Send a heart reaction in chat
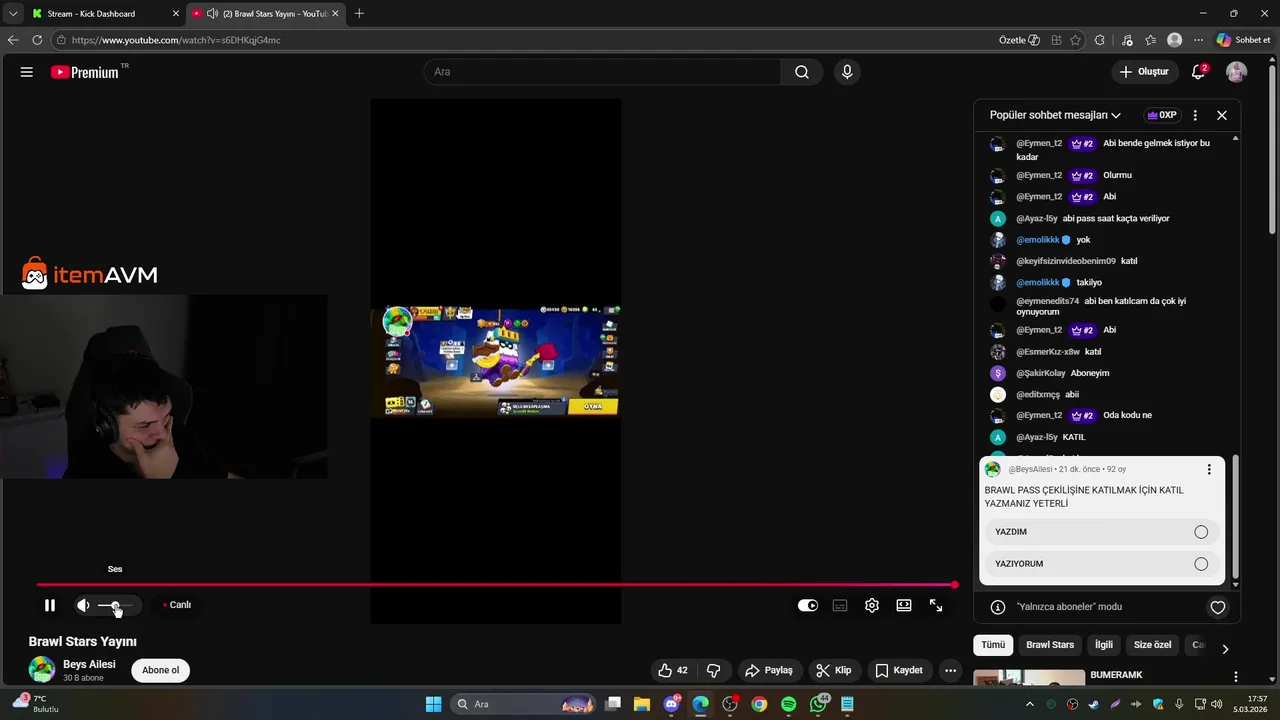 [1218, 607]
